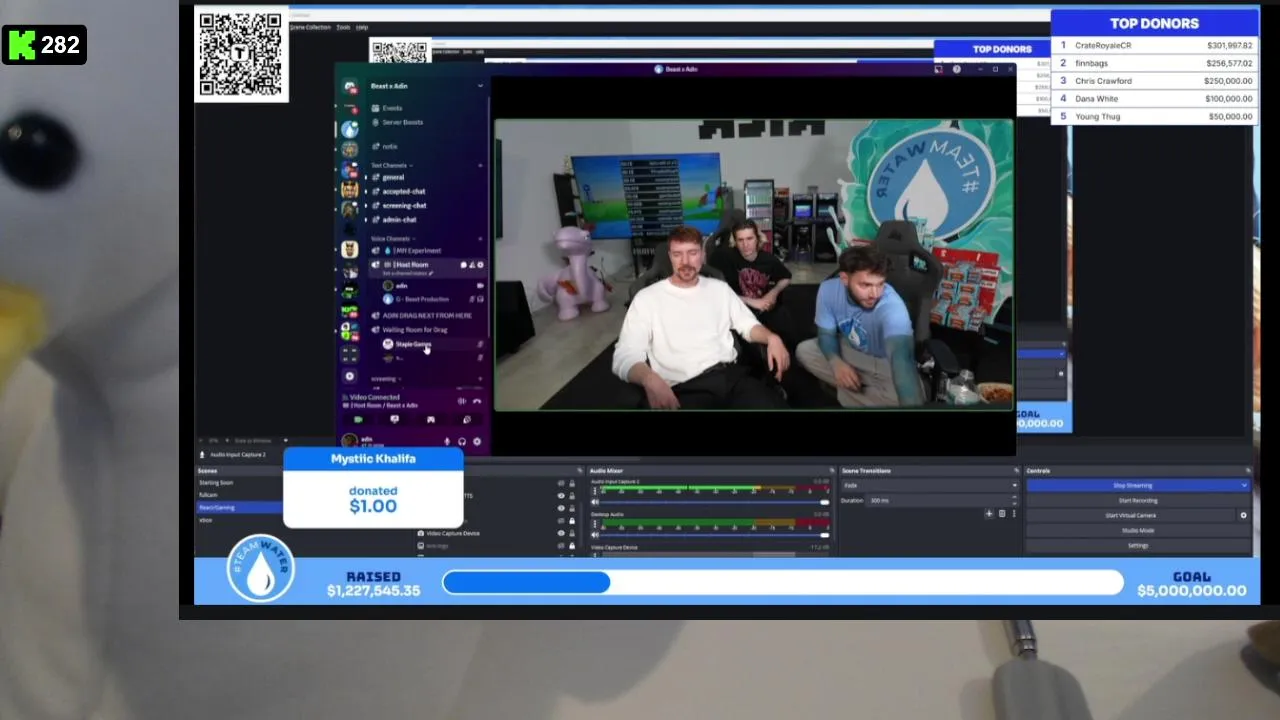Select the TeamWater server icon in Discord
Viewport: 1280px width, 720px height.
coord(350,129)
